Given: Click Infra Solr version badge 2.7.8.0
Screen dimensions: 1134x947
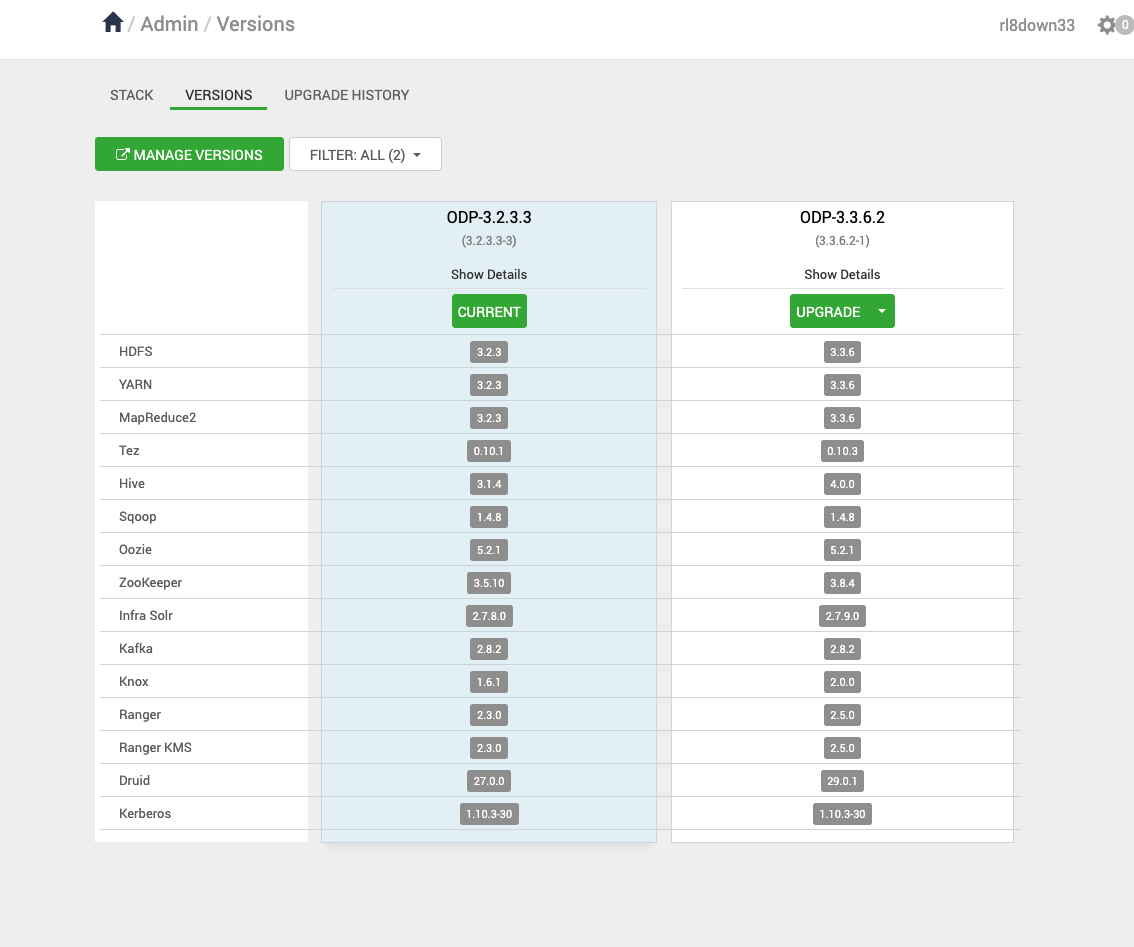Looking at the screenshot, I should tap(489, 616).
